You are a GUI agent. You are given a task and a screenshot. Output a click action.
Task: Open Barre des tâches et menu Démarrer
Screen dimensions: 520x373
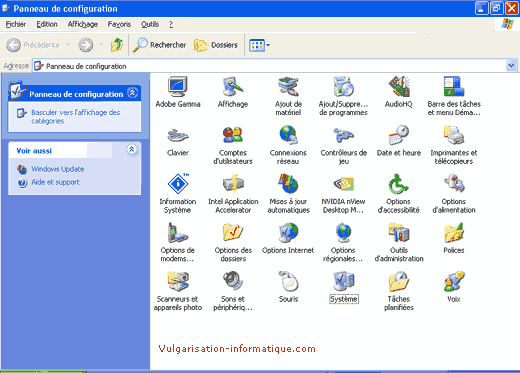(454, 87)
